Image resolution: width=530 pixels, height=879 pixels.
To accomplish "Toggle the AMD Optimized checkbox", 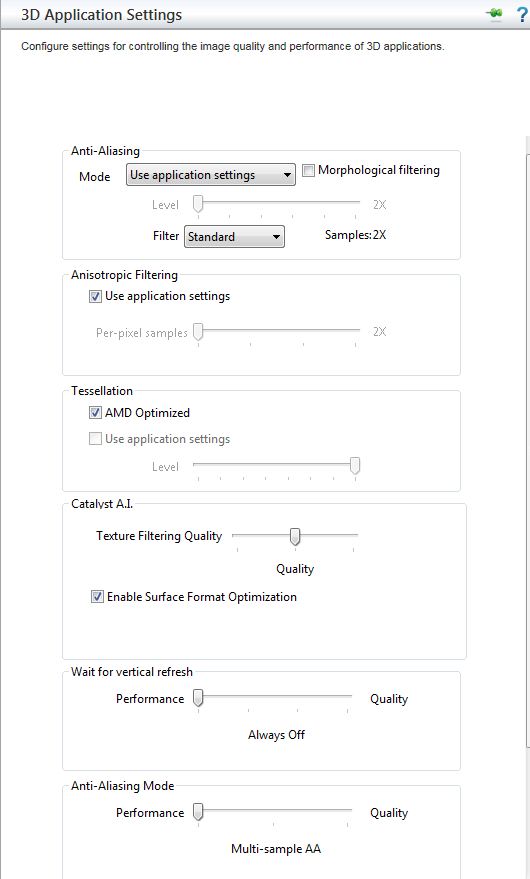I will (x=95, y=413).
